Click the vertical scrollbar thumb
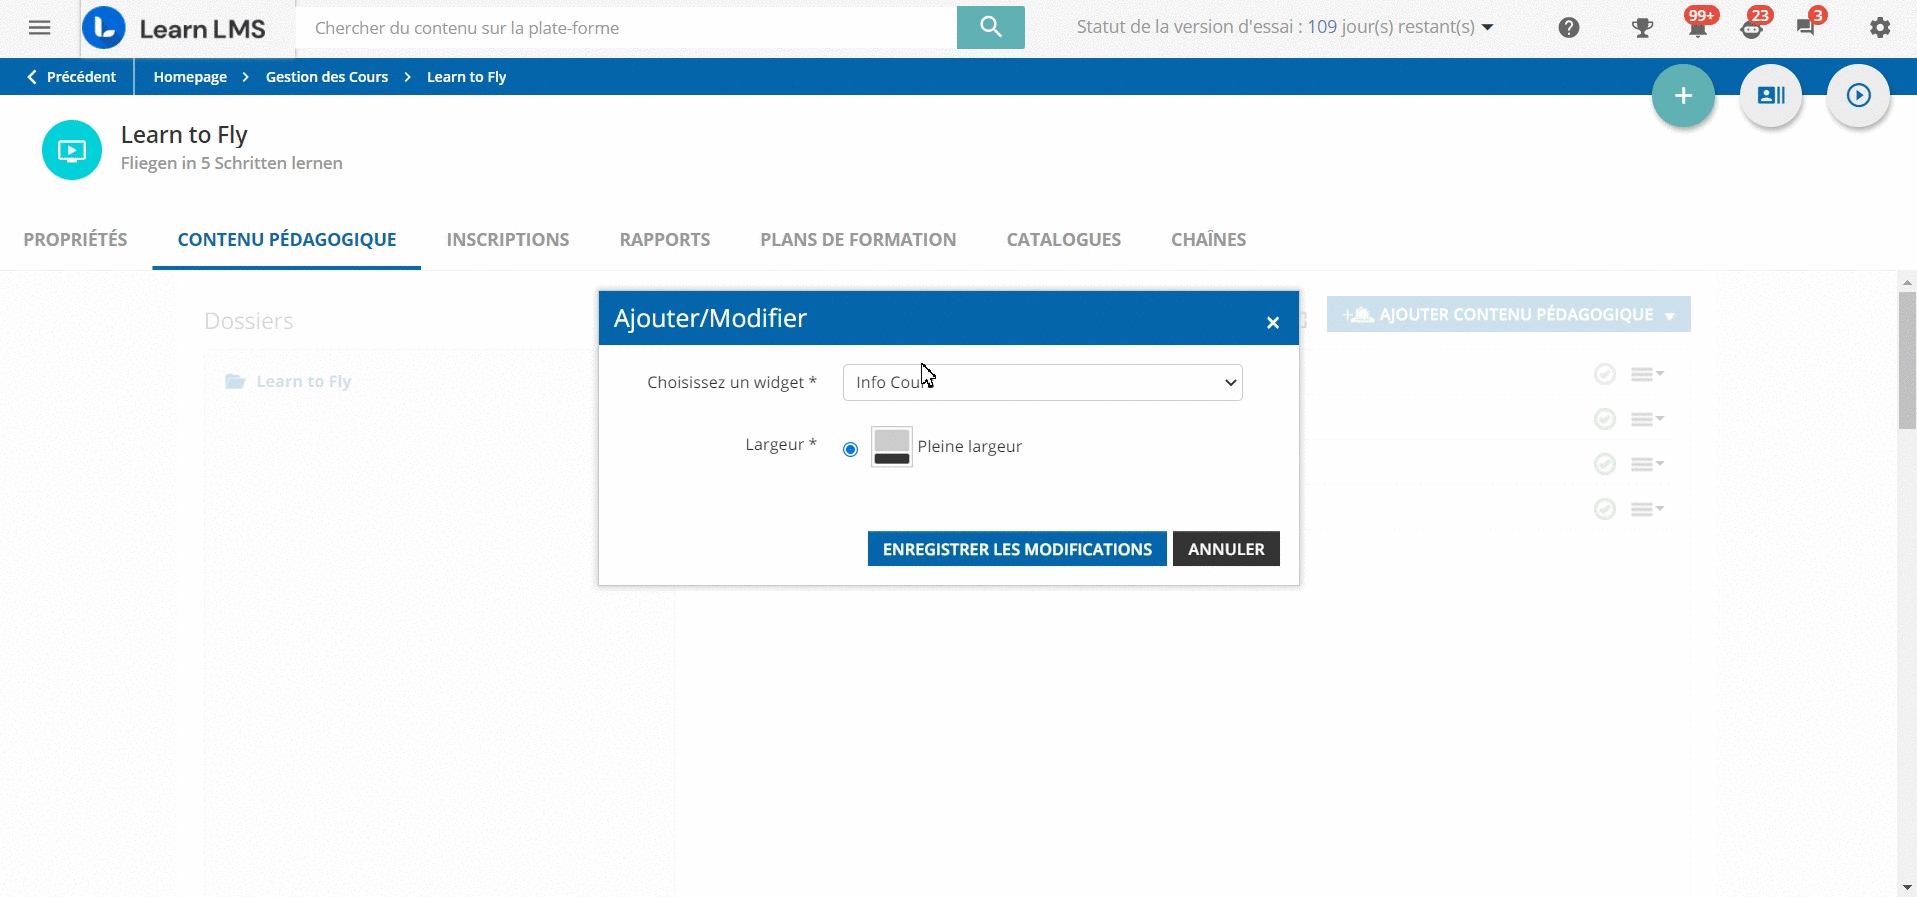1917x897 pixels. point(1907,360)
